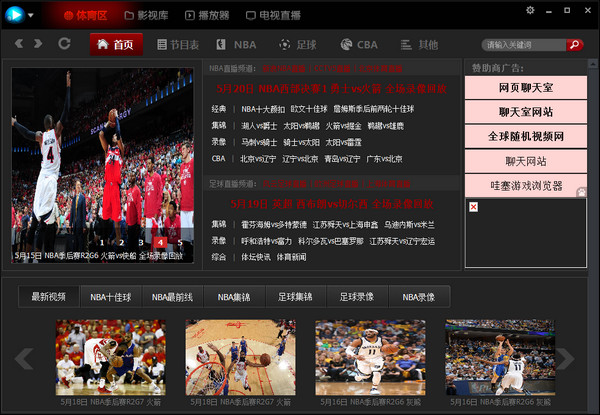Open the 欧洲足球直播 channel link
The image size is (600, 415).
point(336,184)
